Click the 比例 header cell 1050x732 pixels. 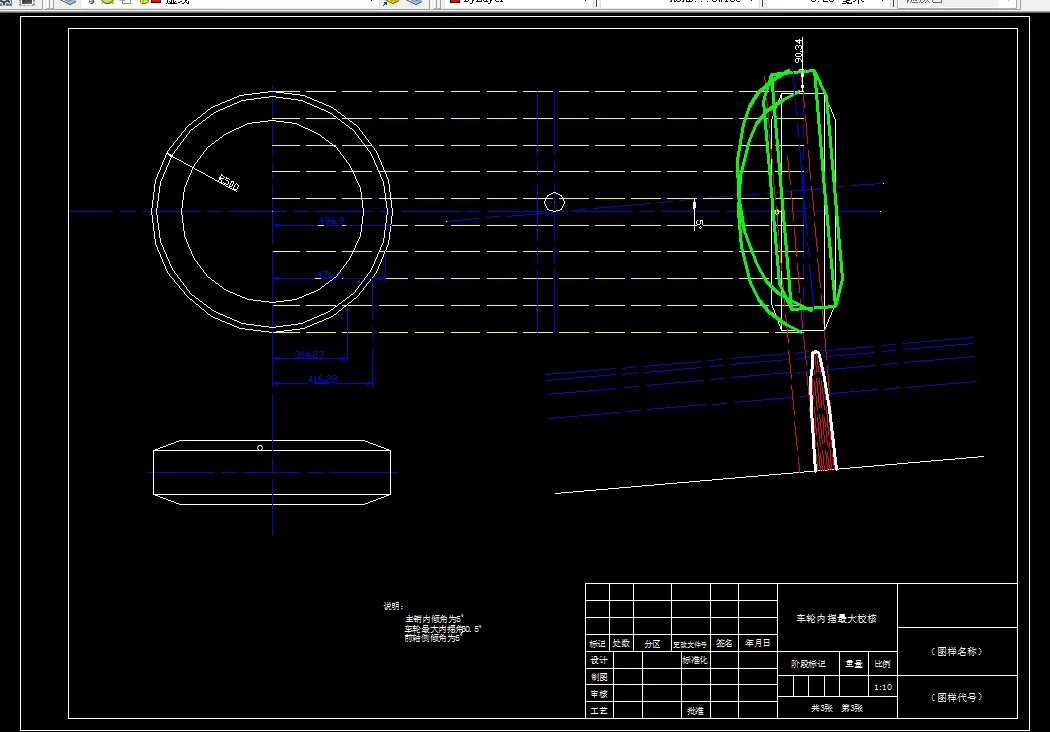[883, 664]
